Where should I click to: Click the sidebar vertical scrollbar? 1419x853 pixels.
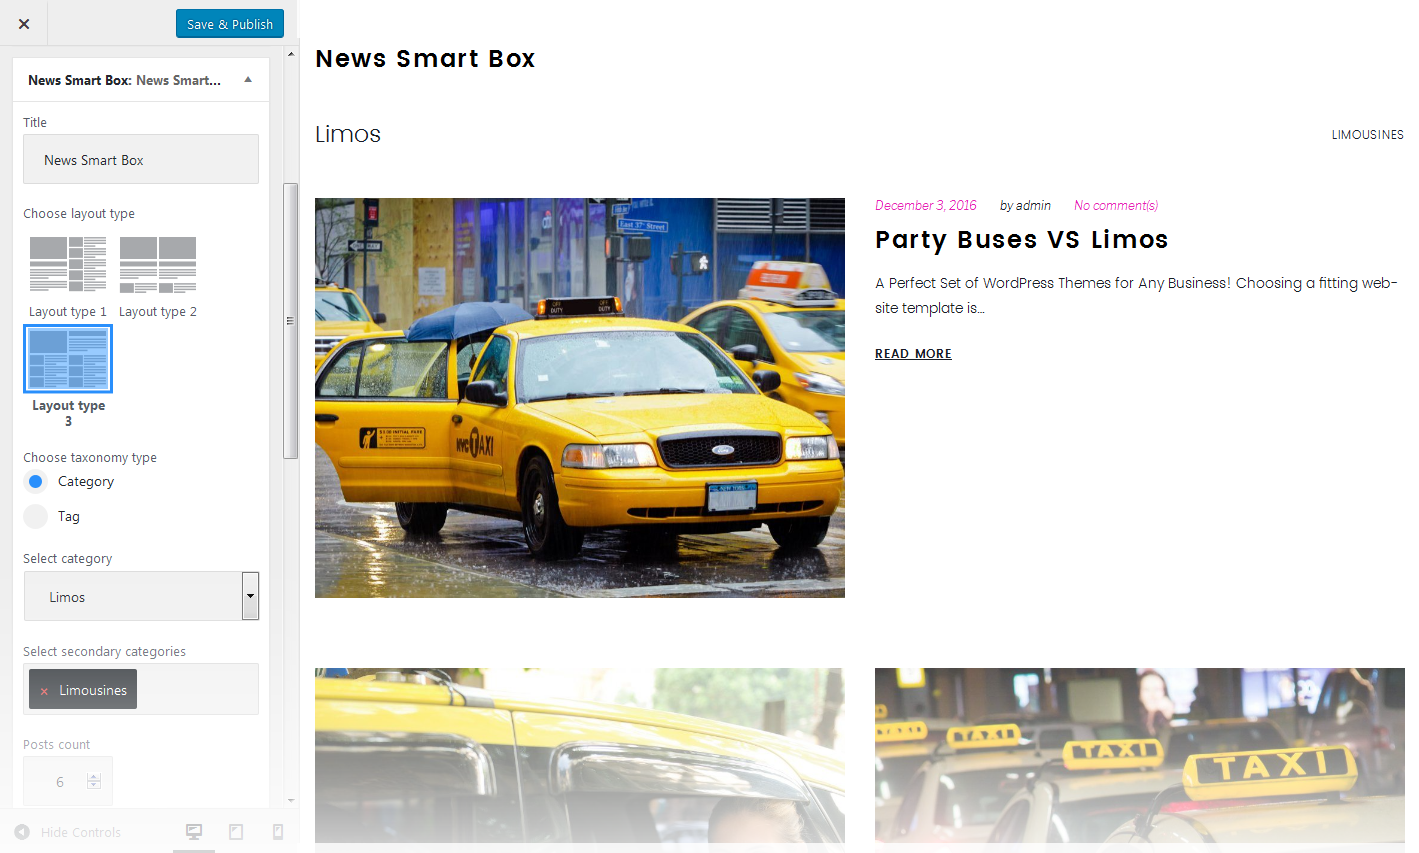click(x=291, y=320)
